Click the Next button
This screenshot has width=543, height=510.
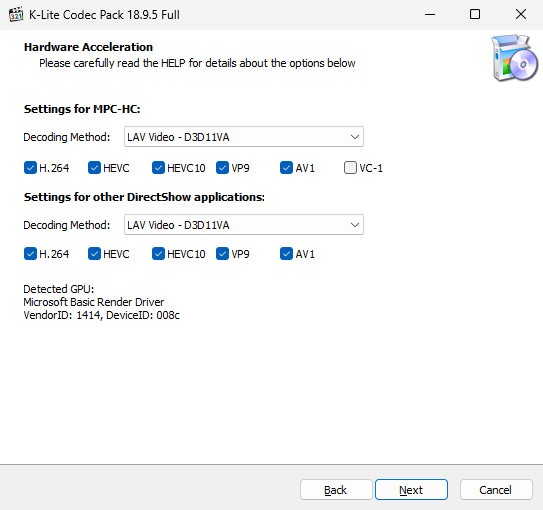point(411,490)
